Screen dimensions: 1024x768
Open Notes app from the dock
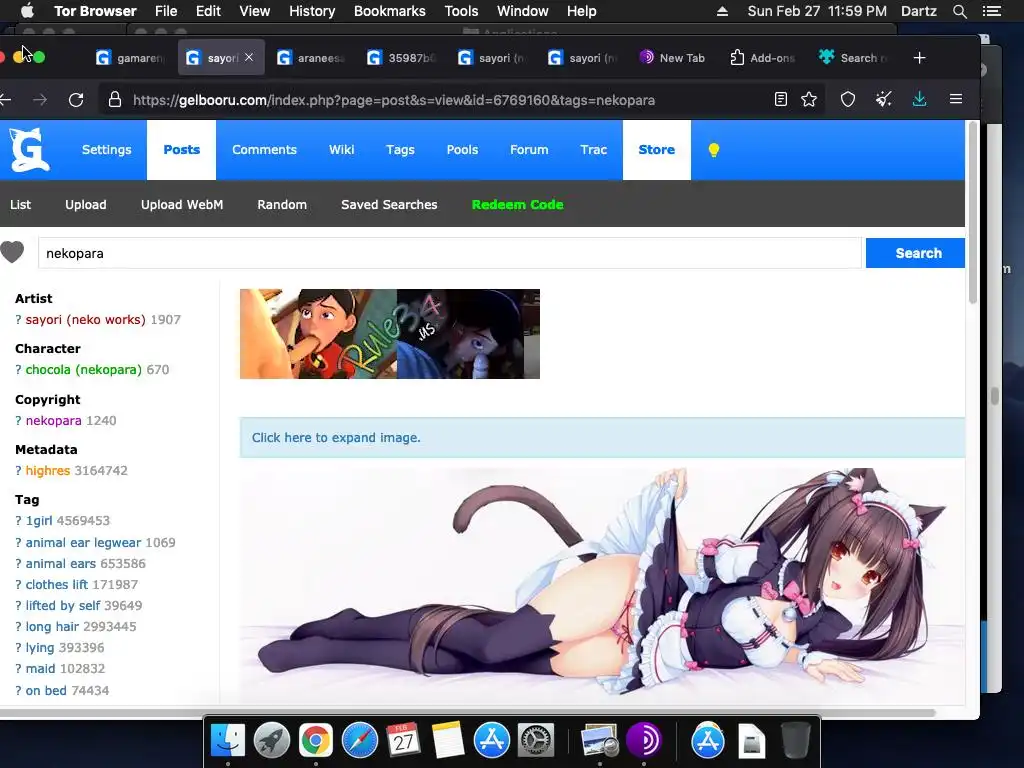(x=447, y=741)
